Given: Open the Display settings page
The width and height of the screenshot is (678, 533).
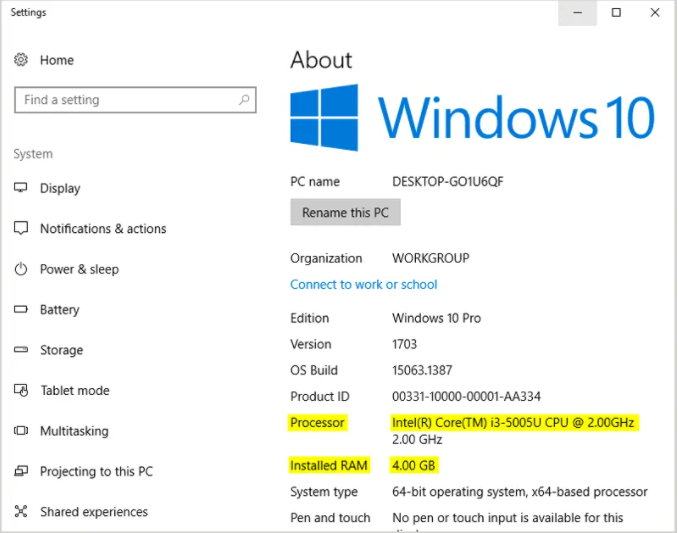Looking at the screenshot, I should pos(60,188).
